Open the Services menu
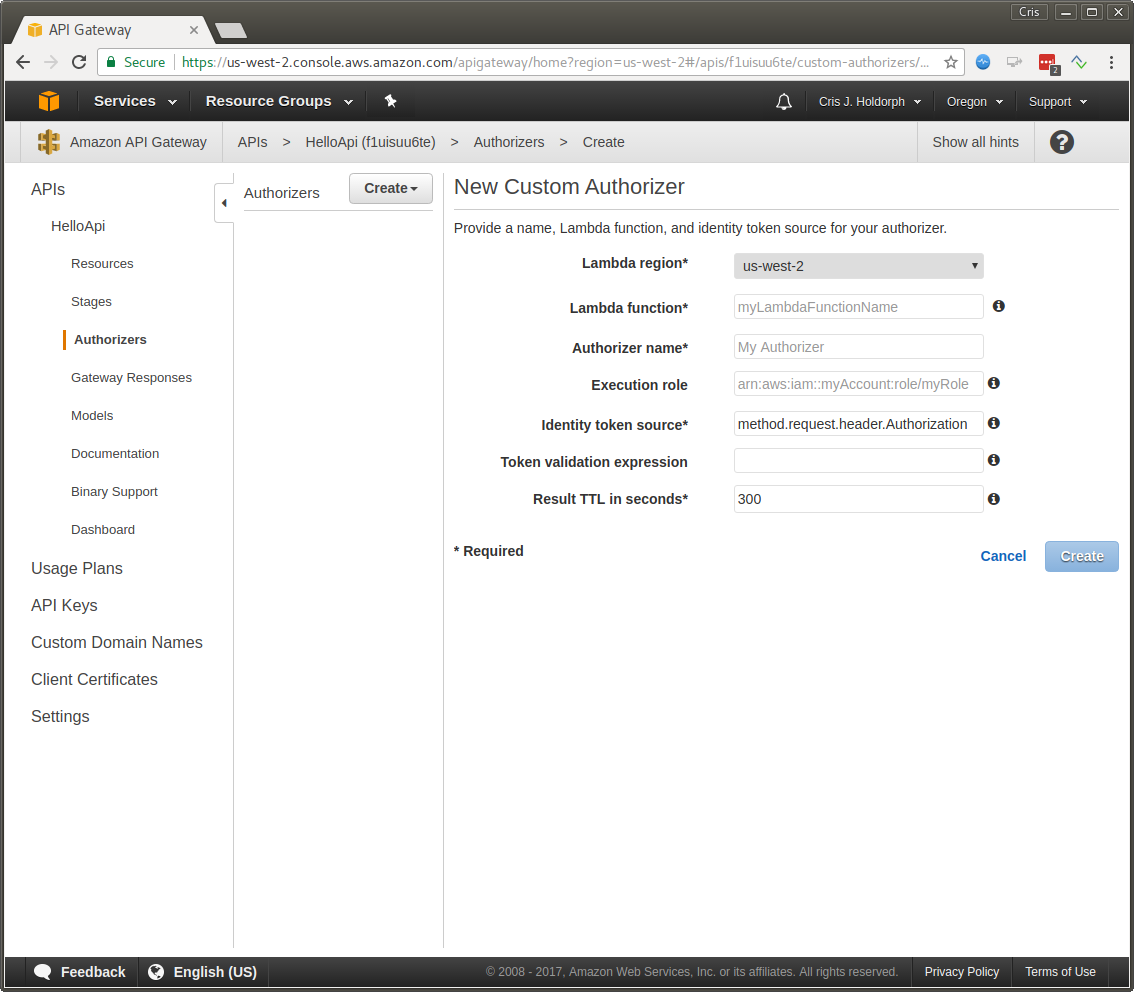 point(135,101)
